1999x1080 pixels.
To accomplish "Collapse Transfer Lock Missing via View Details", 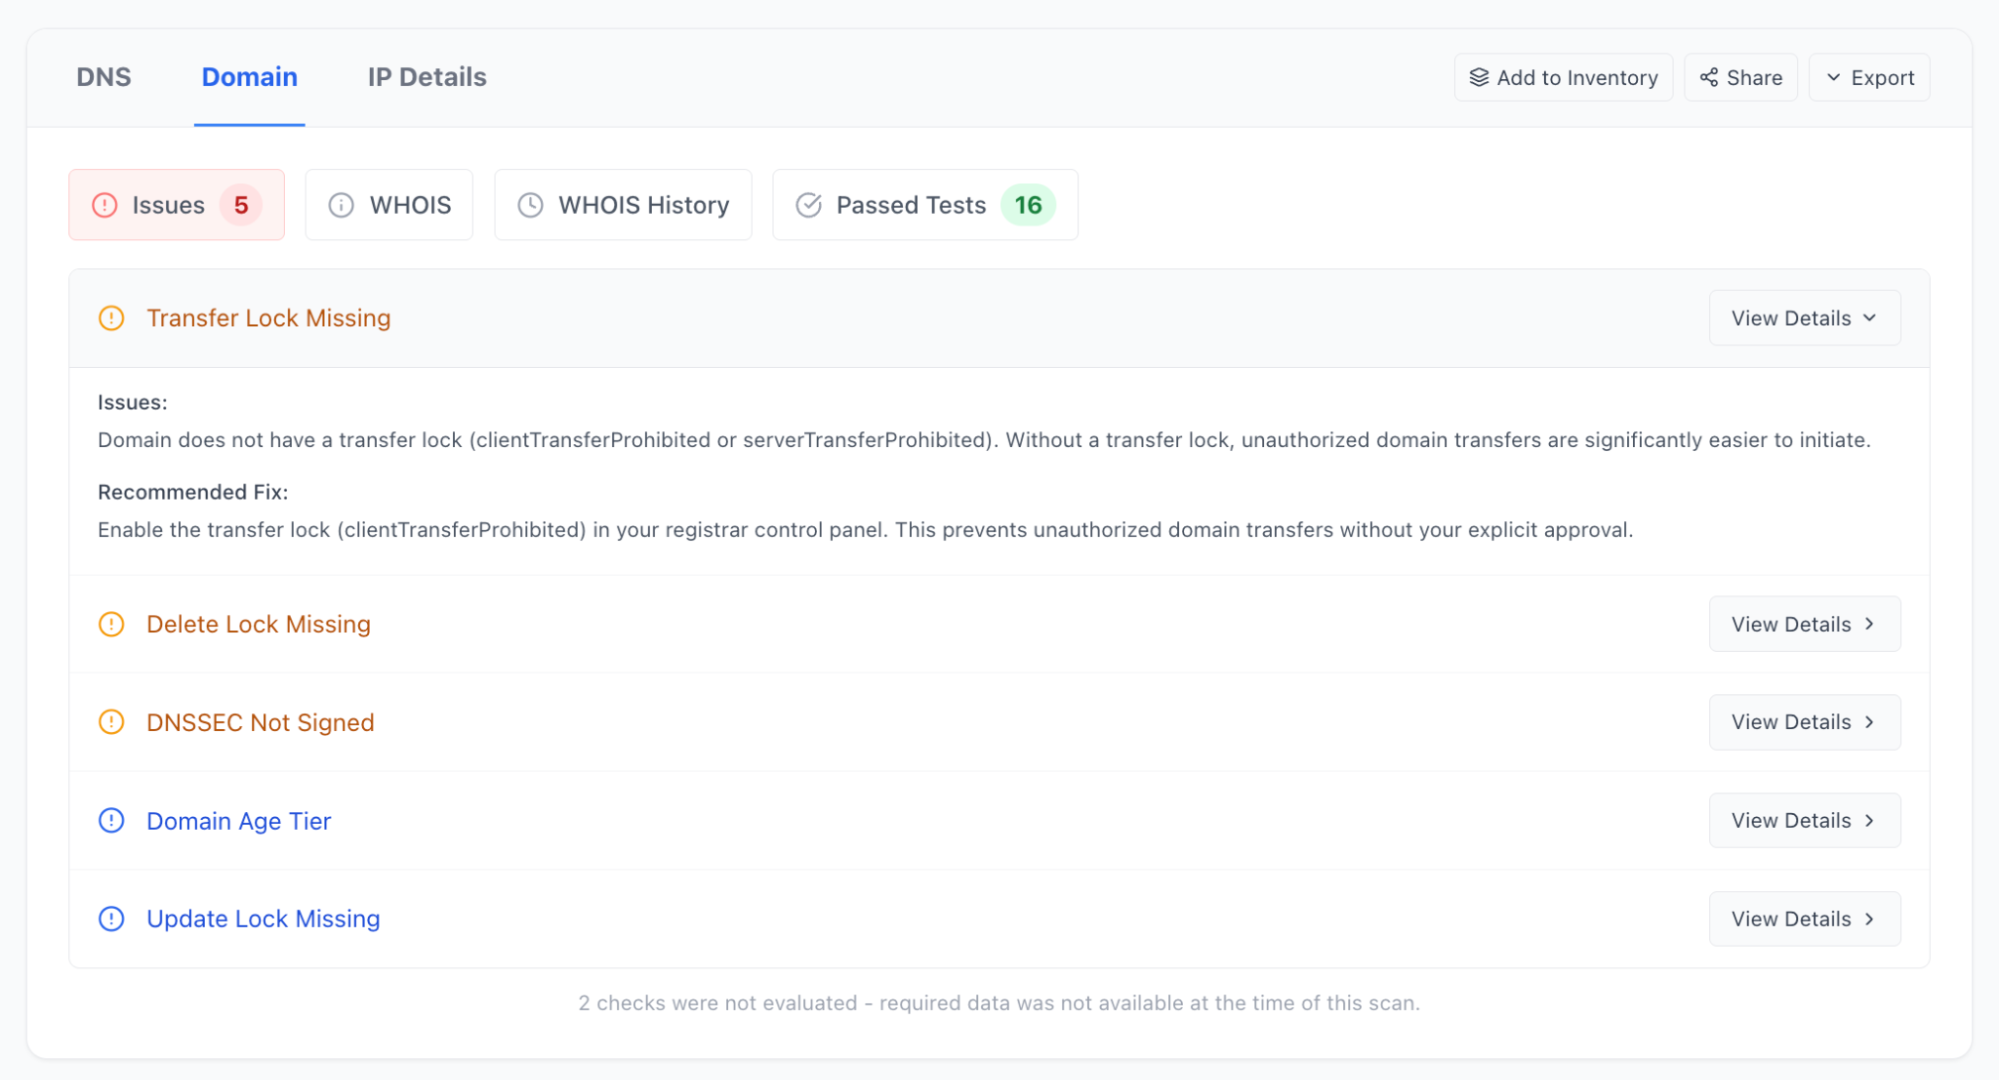I will click(x=1805, y=318).
